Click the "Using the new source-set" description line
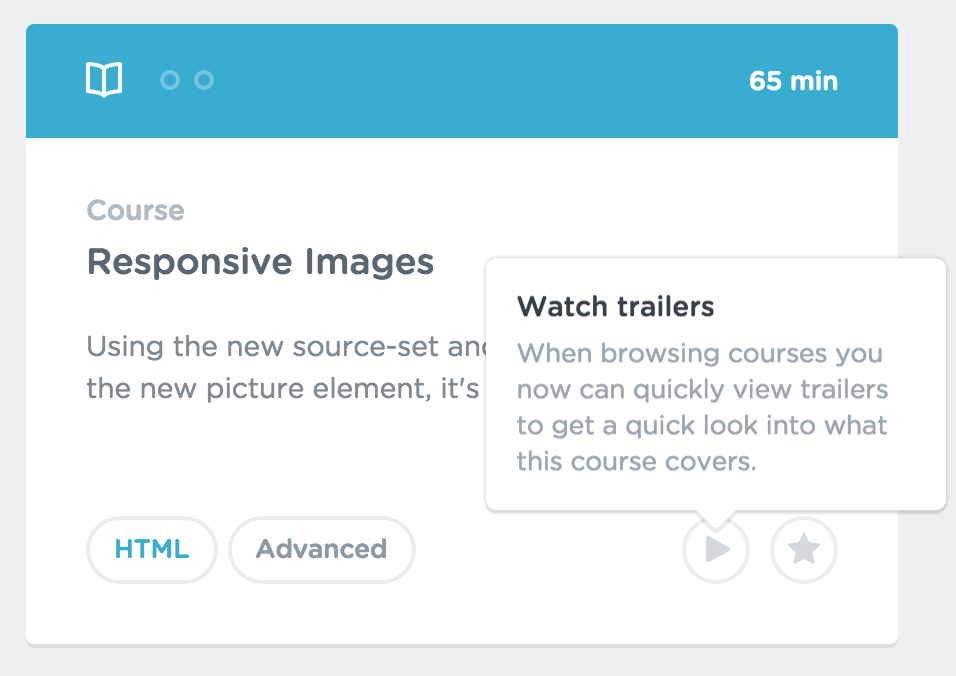The image size is (956, 676). coord(286,347)
